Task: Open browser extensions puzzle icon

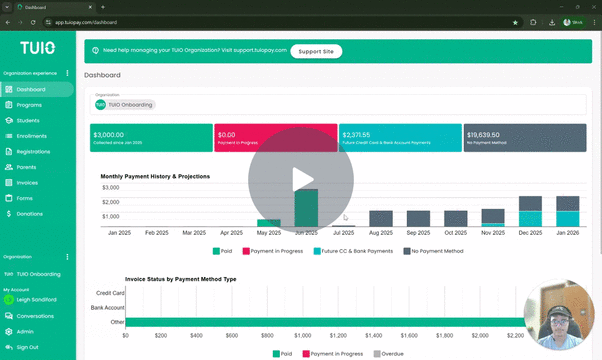Action: coord(533,22)
